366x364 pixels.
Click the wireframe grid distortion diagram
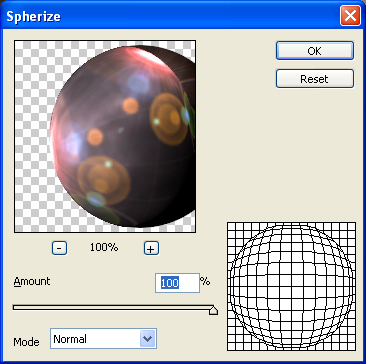pos(291,286)
